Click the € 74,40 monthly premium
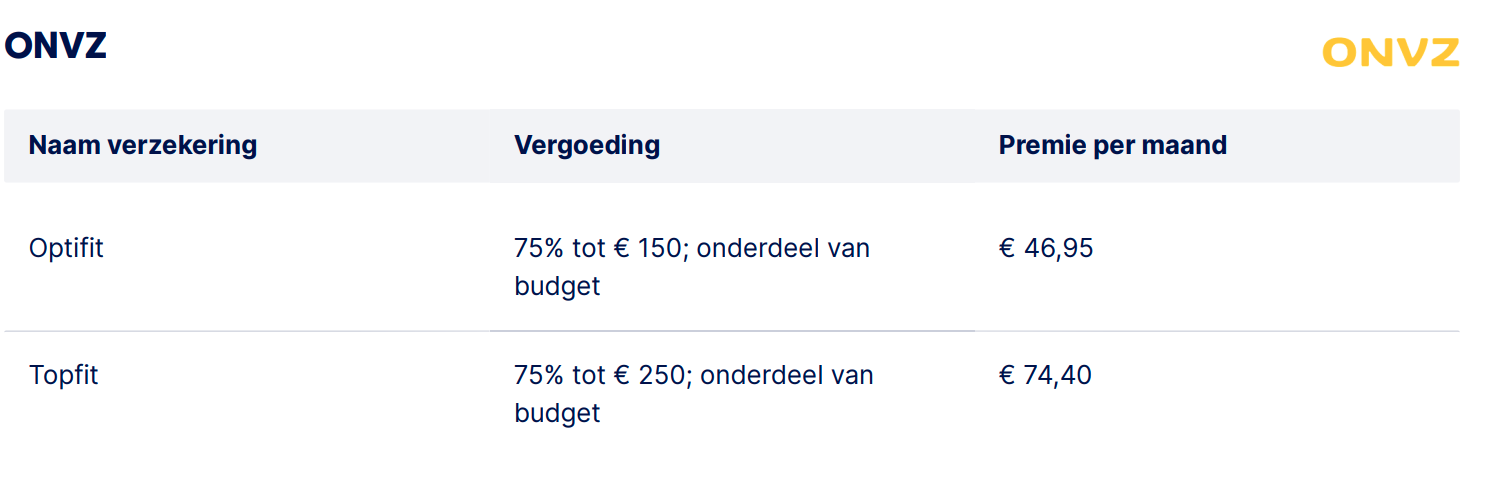This screenshot has width=1500, height=490. 1045,376
